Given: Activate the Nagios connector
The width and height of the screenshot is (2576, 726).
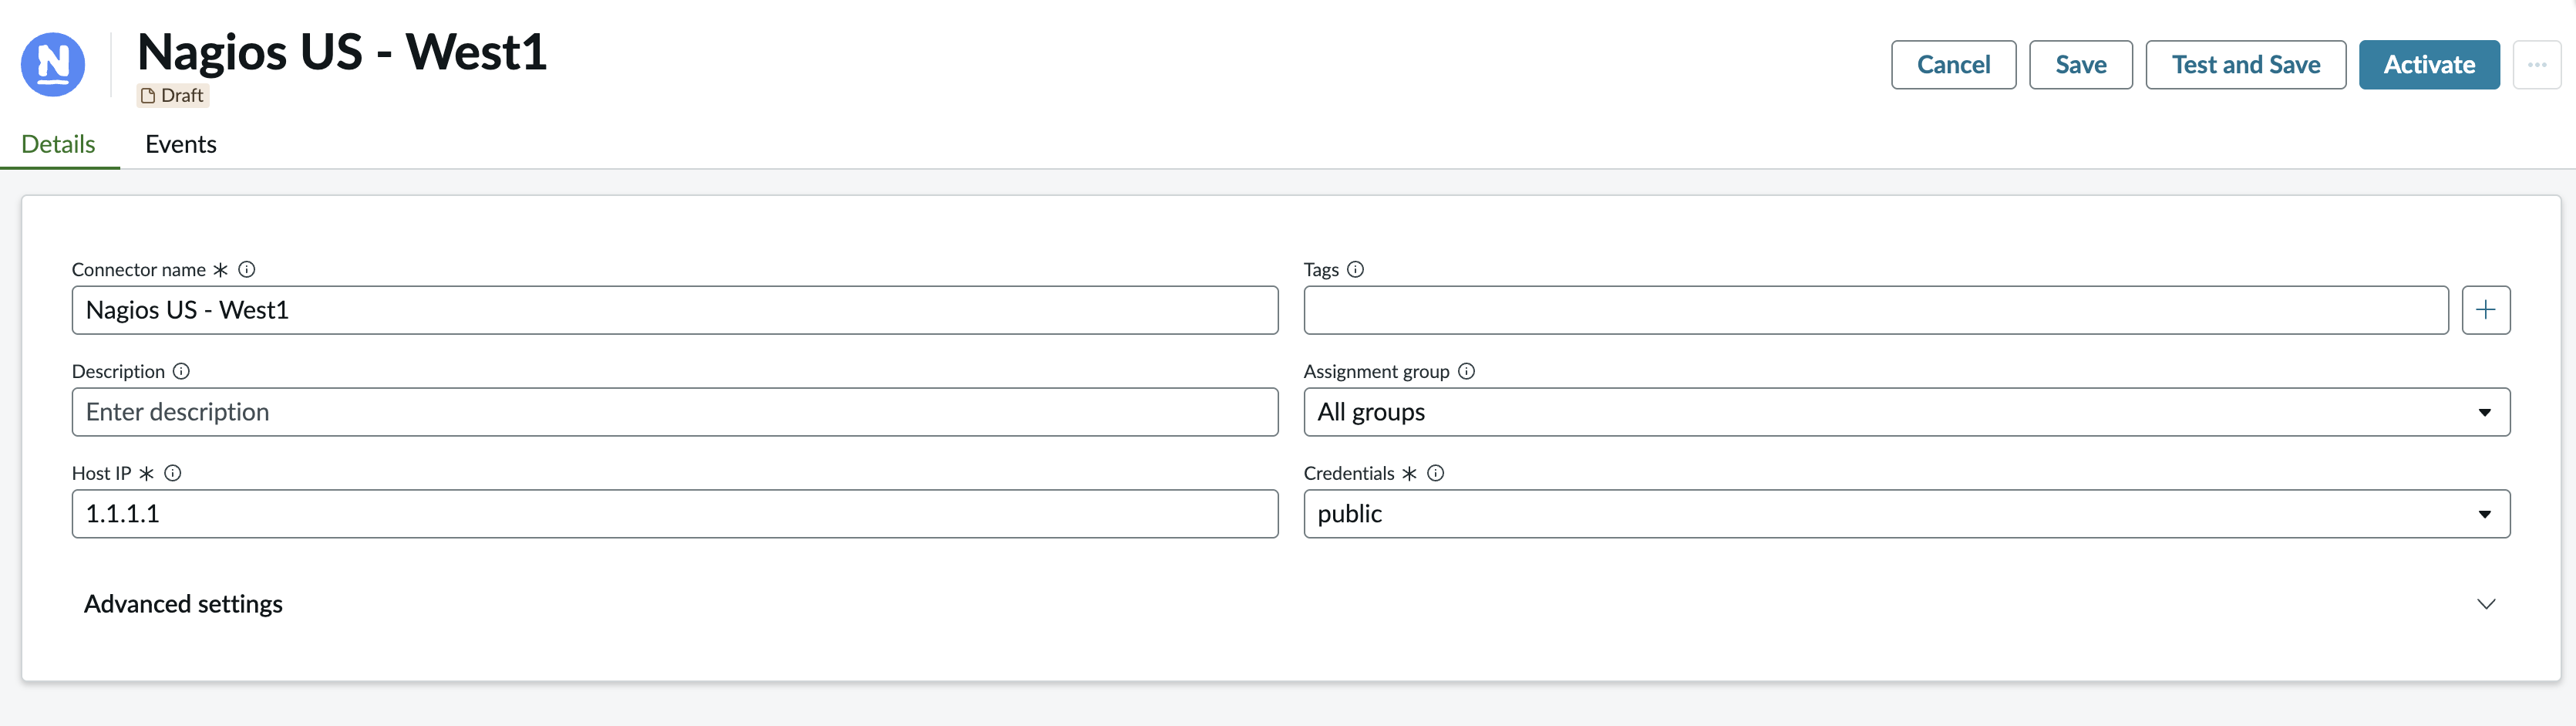Looking at the screenshot, I should coord(2429,65).
